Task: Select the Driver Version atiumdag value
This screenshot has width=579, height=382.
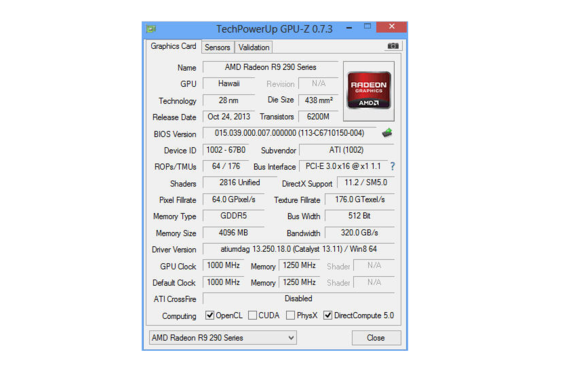Action: pyautogui.click(x=298, y=249)
